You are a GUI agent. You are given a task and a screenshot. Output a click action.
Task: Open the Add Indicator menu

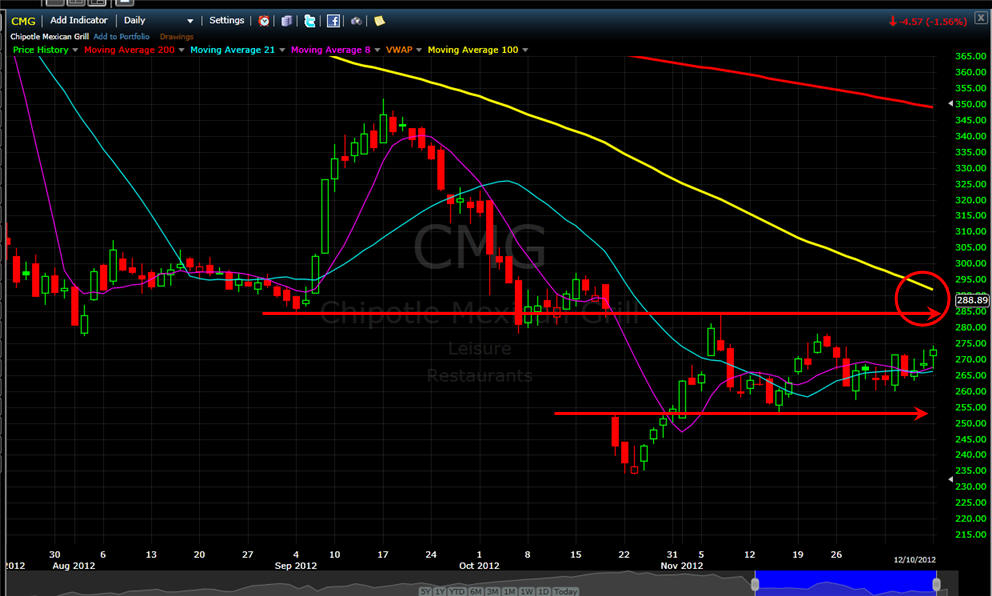81,20
